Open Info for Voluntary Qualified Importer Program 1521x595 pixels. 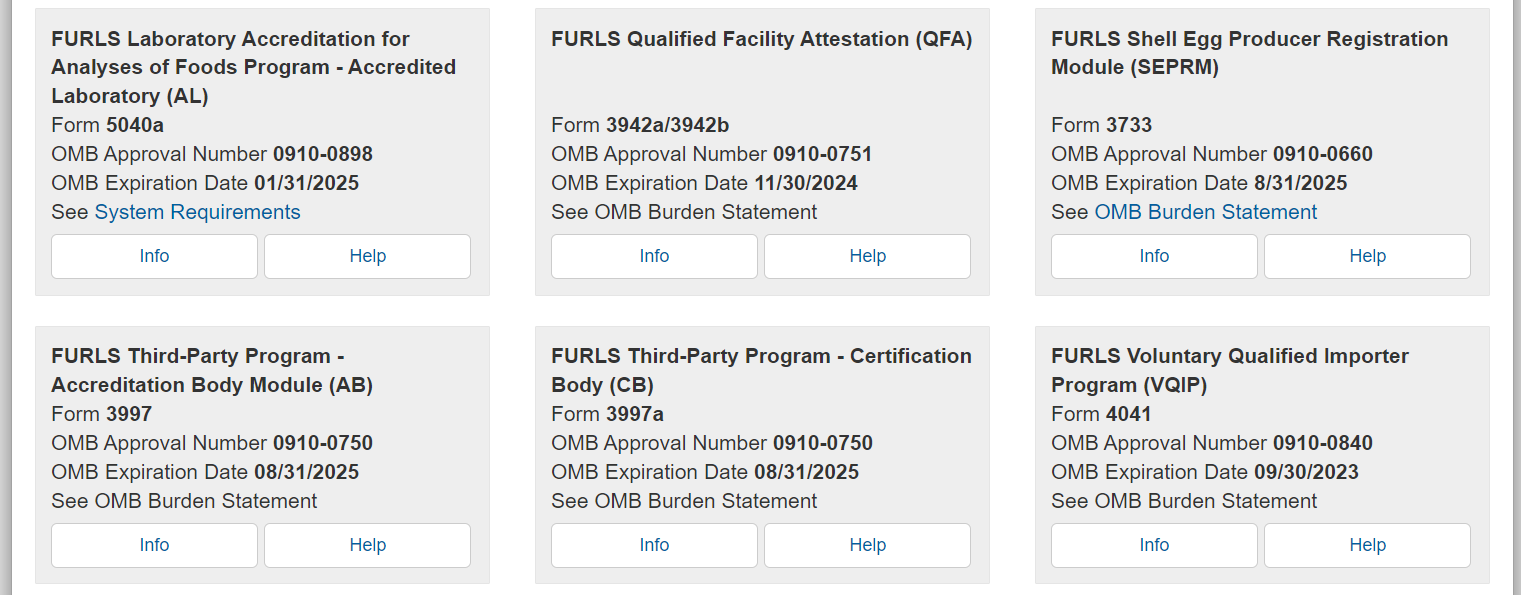[1154, 545]
